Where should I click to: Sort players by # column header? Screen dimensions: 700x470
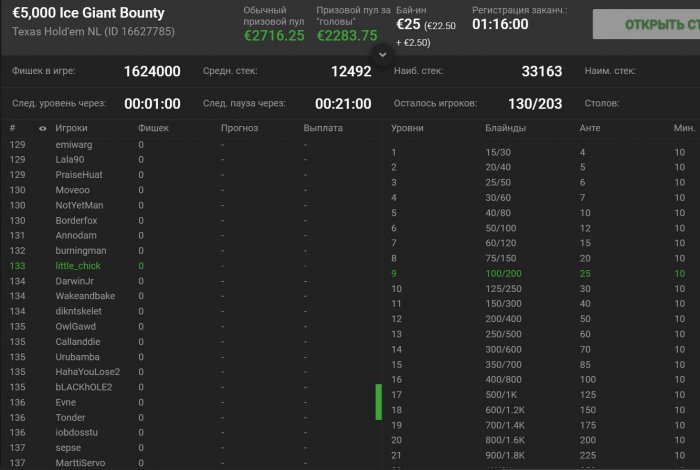coord(12,128)
